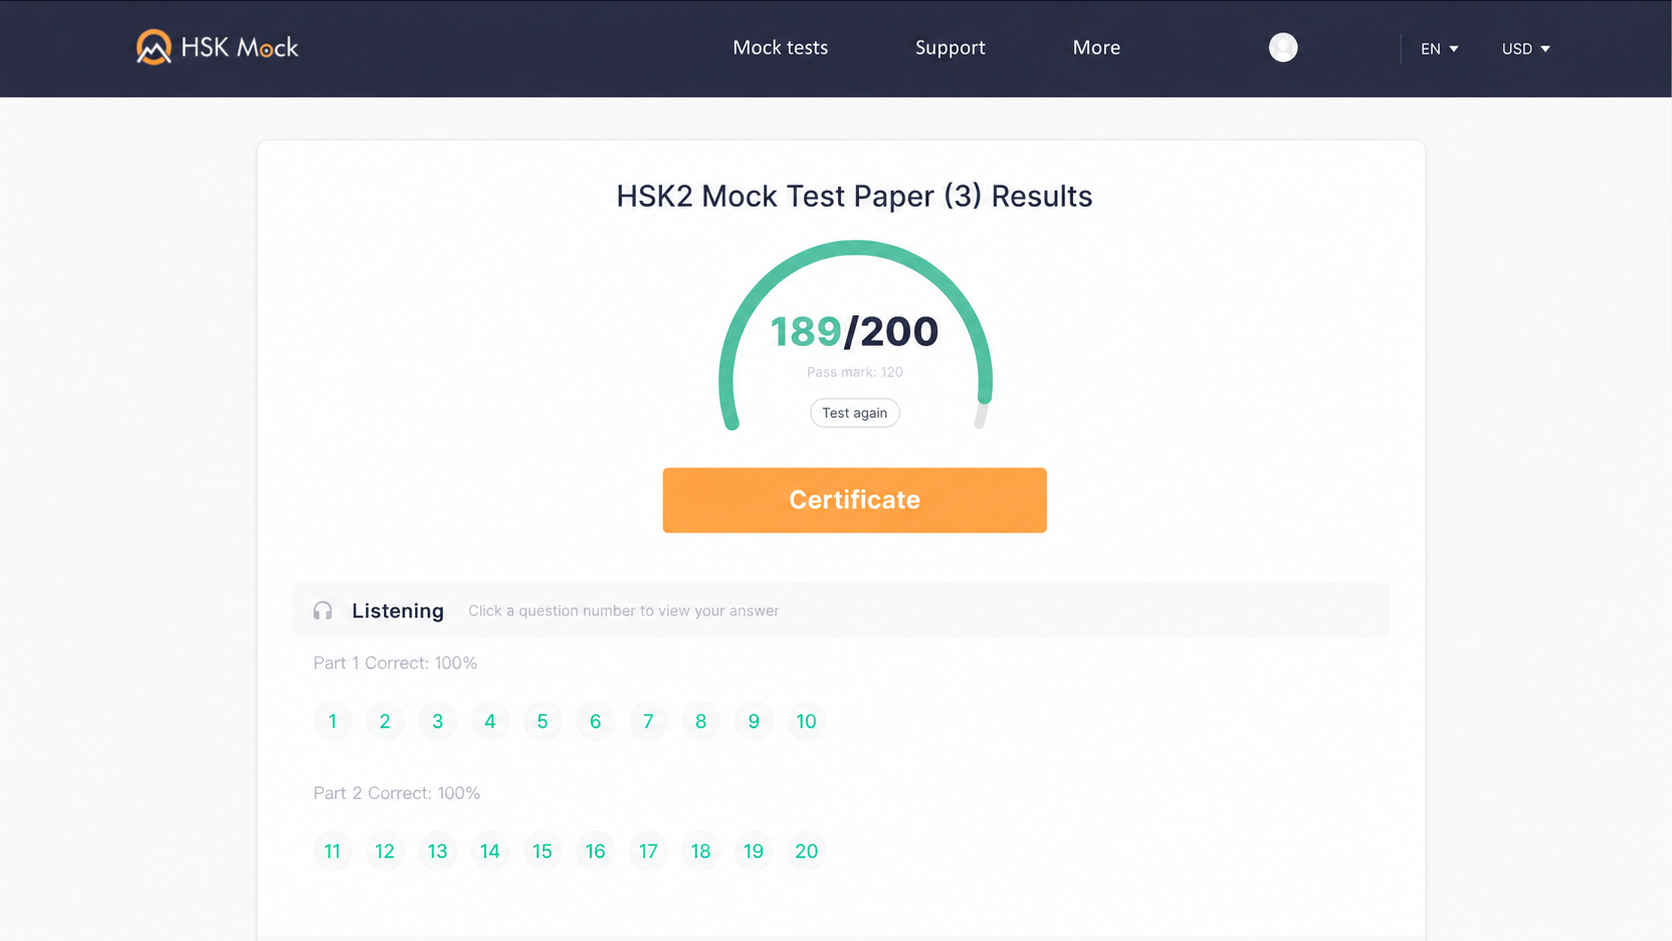
Task: Expand the EN language dropdown
Action: (1439, 48)
